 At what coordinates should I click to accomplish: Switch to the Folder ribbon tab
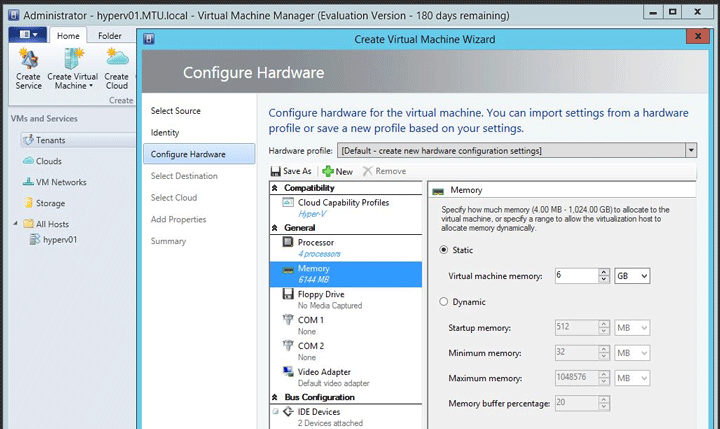click(110, 36)
